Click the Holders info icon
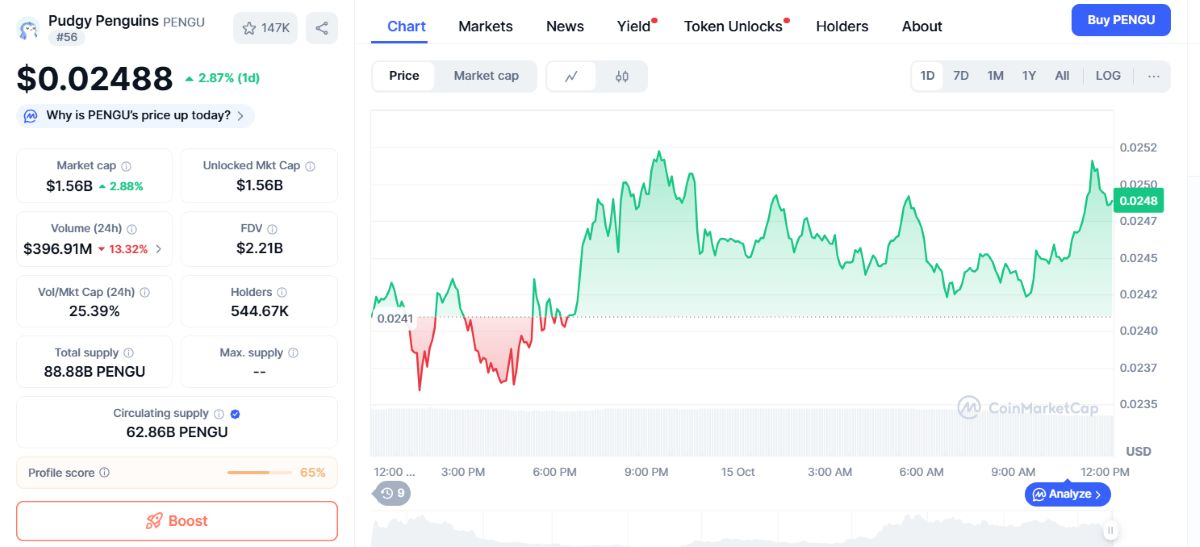The width and height of the screenshot is (1200, 547). point(282,292)
